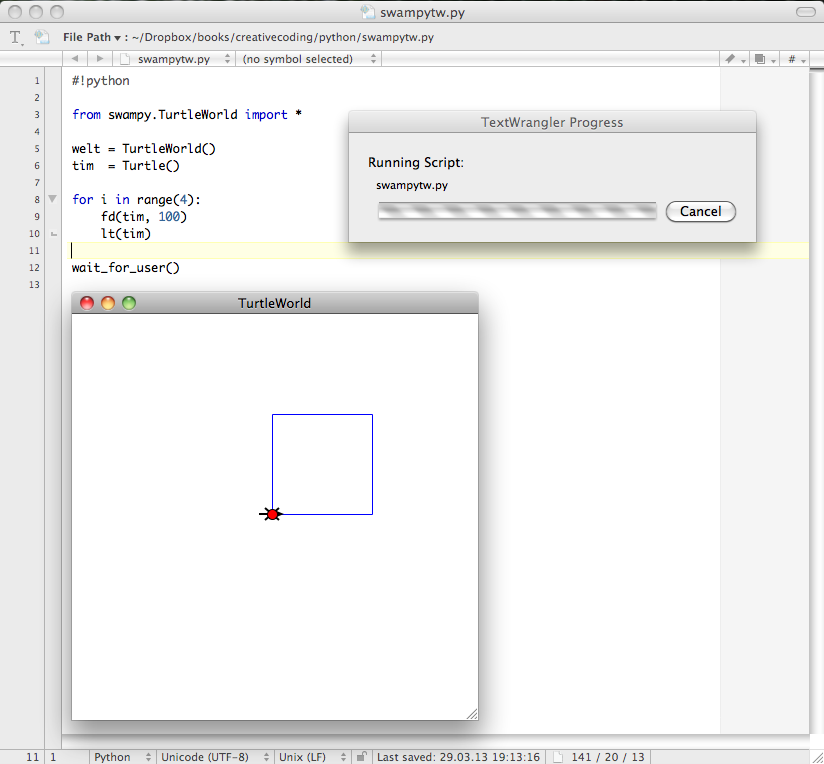Go to previous document with left arrow

75,59
